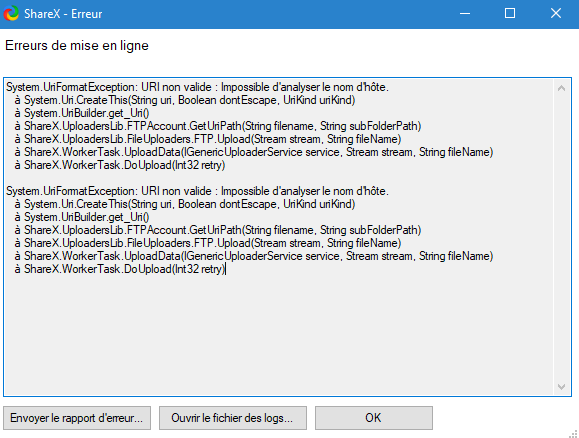Close the ShareX Erreur window
Image resolution: width=579 pixels, height=438 pixels.
(556, 14)
